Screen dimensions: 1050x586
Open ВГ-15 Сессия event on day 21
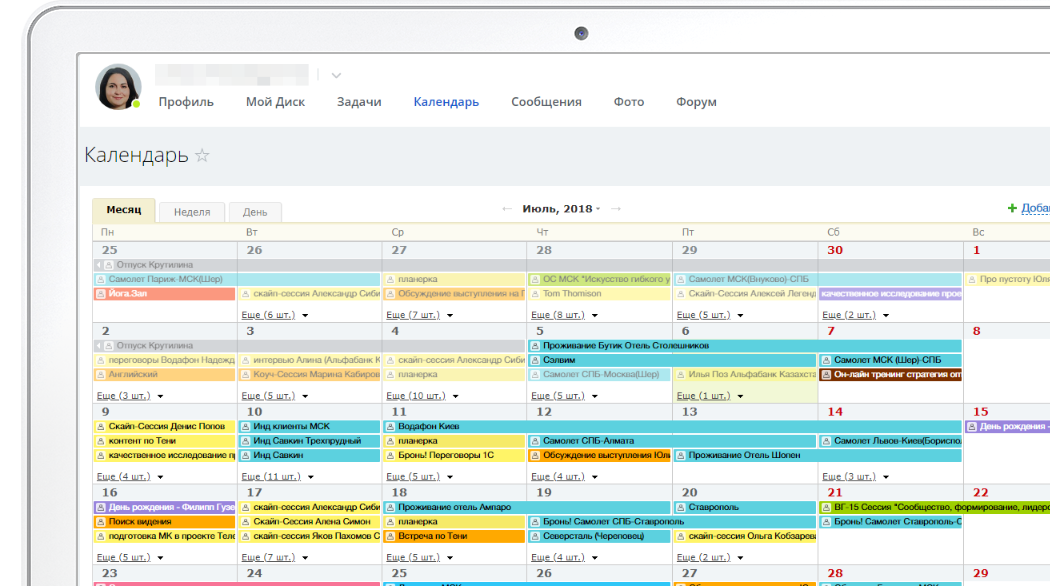935,508
